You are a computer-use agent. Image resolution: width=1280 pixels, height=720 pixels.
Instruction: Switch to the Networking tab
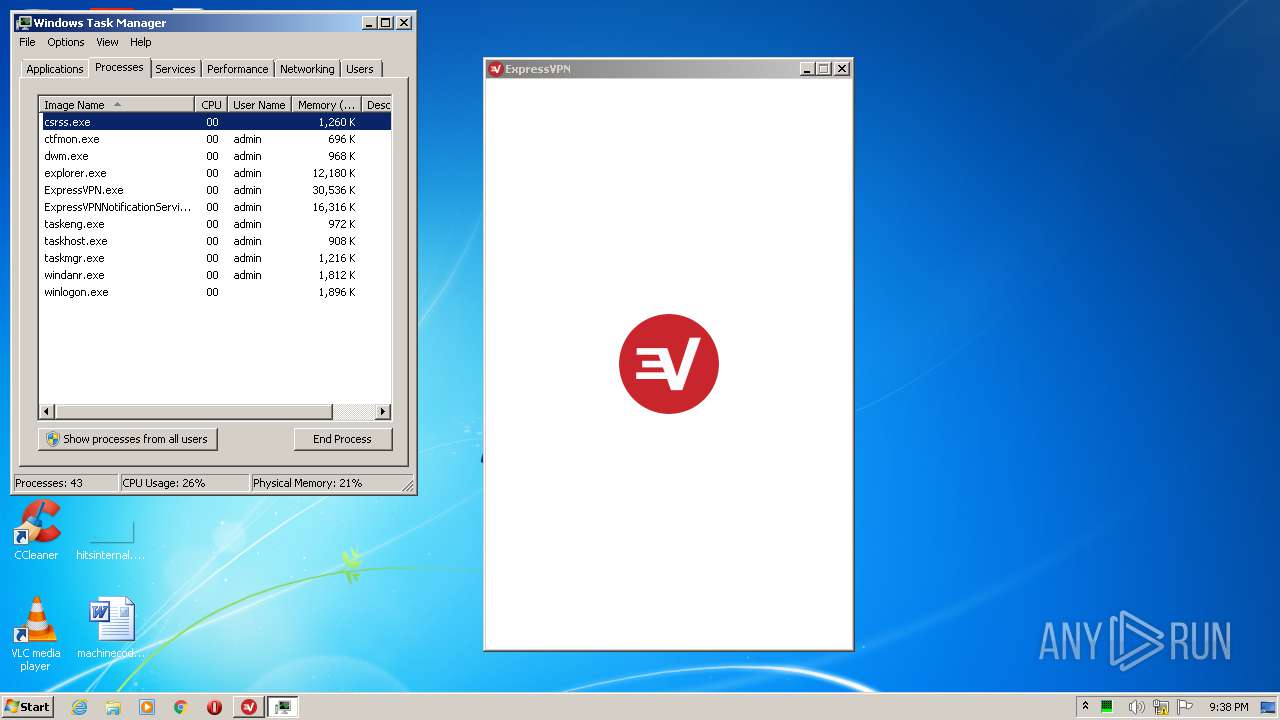(307, 69)
